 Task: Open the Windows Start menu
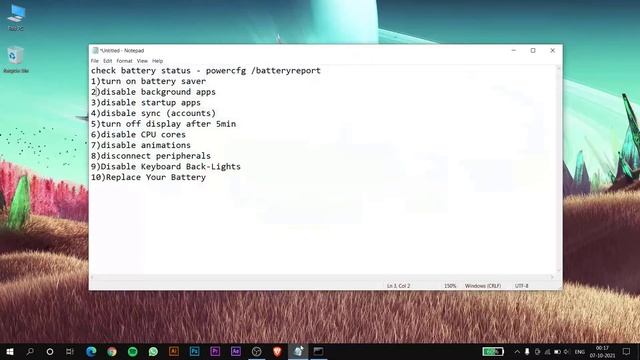pyautogui.click(x=10, y=351)
